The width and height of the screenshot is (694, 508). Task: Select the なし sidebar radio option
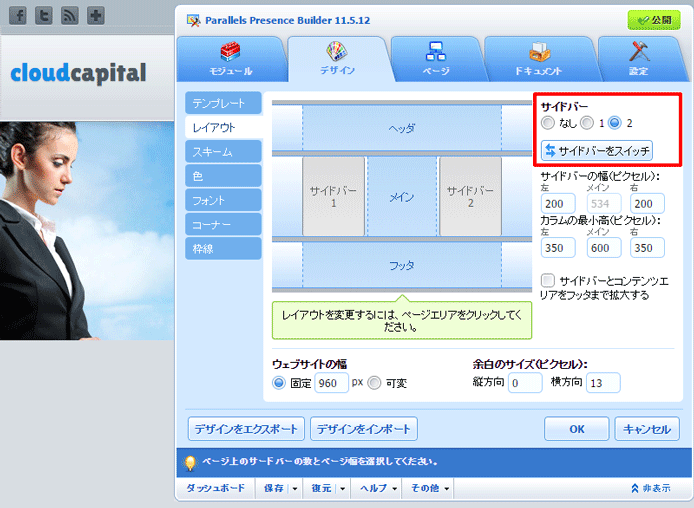tap(547, 123)
